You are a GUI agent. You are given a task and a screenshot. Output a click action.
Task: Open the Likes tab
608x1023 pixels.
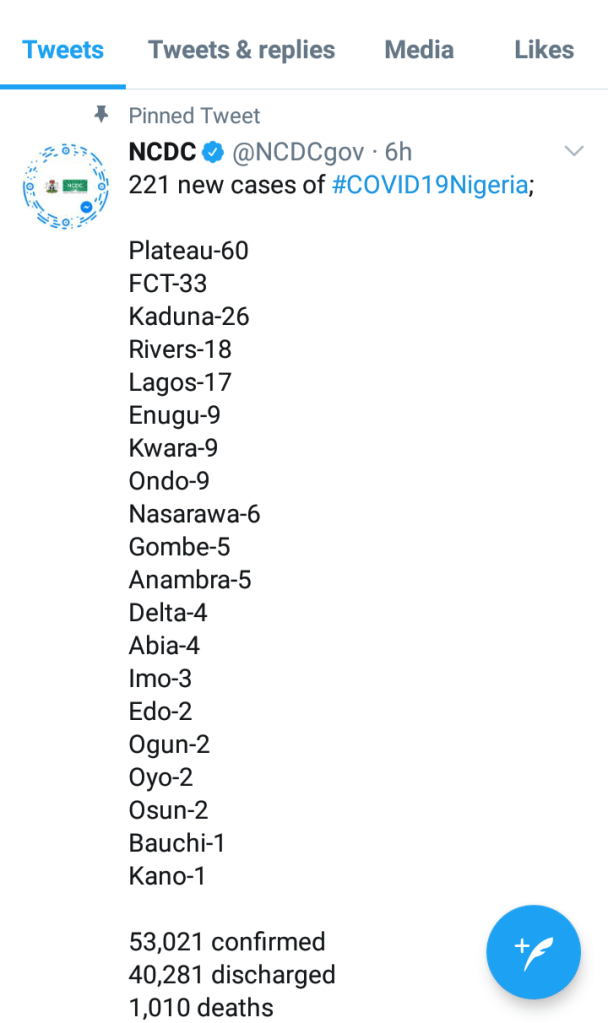point(544,49)
